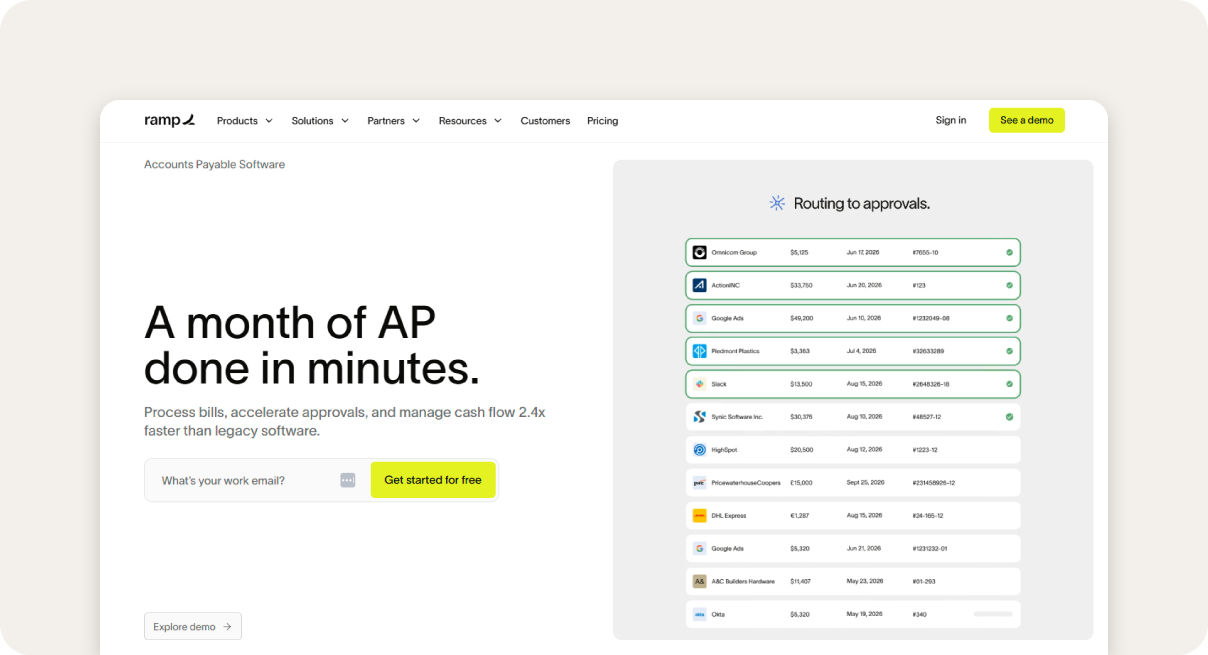Click the €1,287 amount cell
The width and height of the screenshot is (1208, 655).
[799, 516]
